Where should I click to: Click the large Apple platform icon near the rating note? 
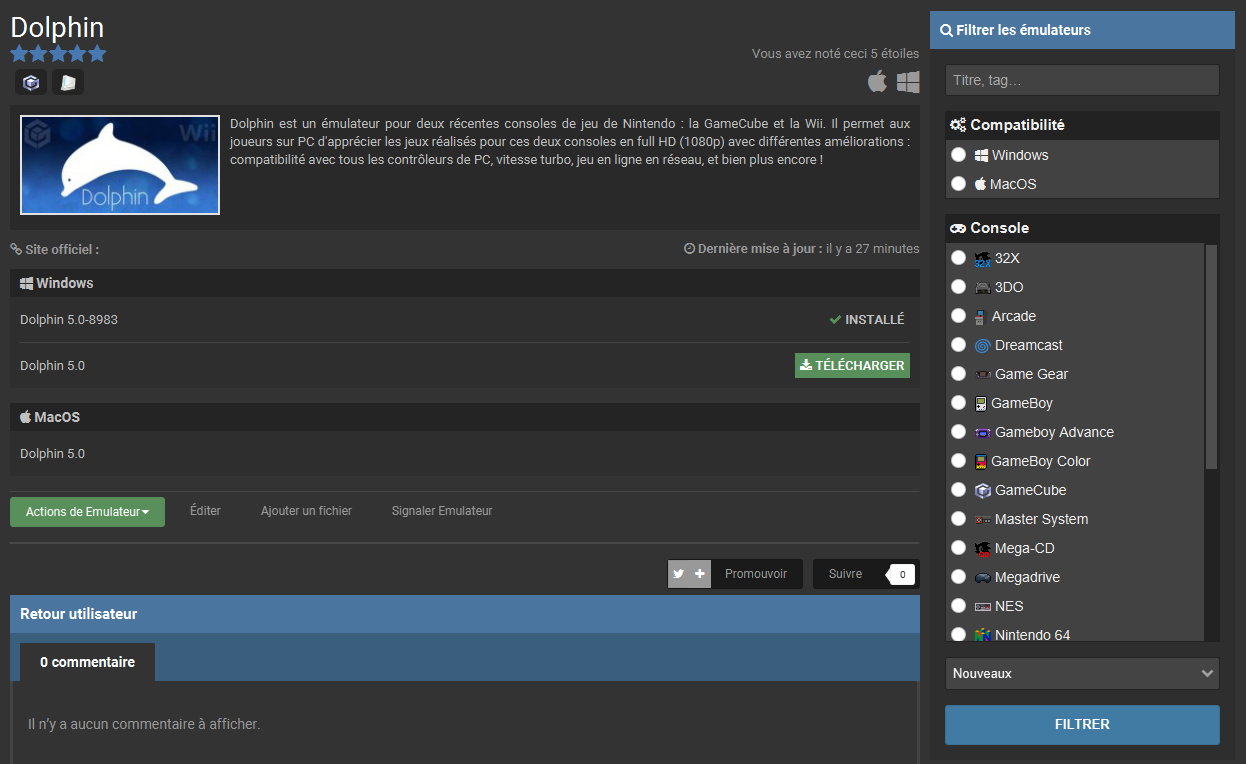[x=877, y=81]
